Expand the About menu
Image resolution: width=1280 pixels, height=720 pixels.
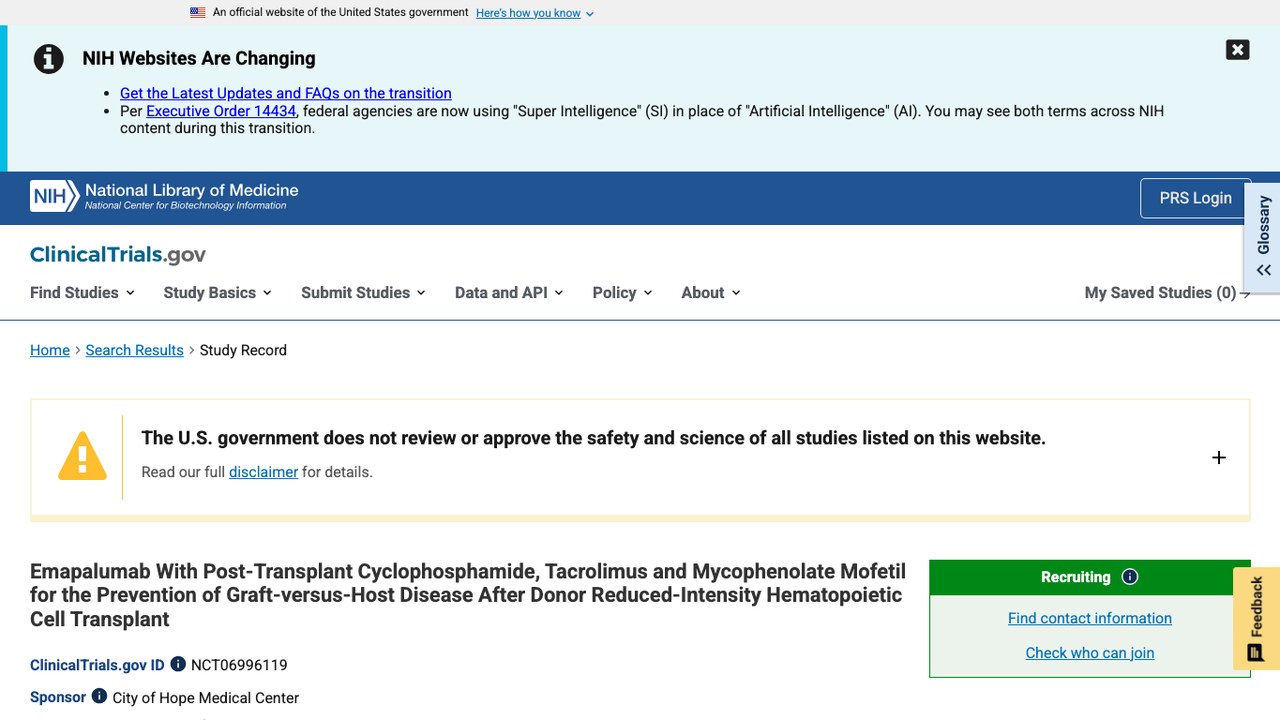point(711,293)
